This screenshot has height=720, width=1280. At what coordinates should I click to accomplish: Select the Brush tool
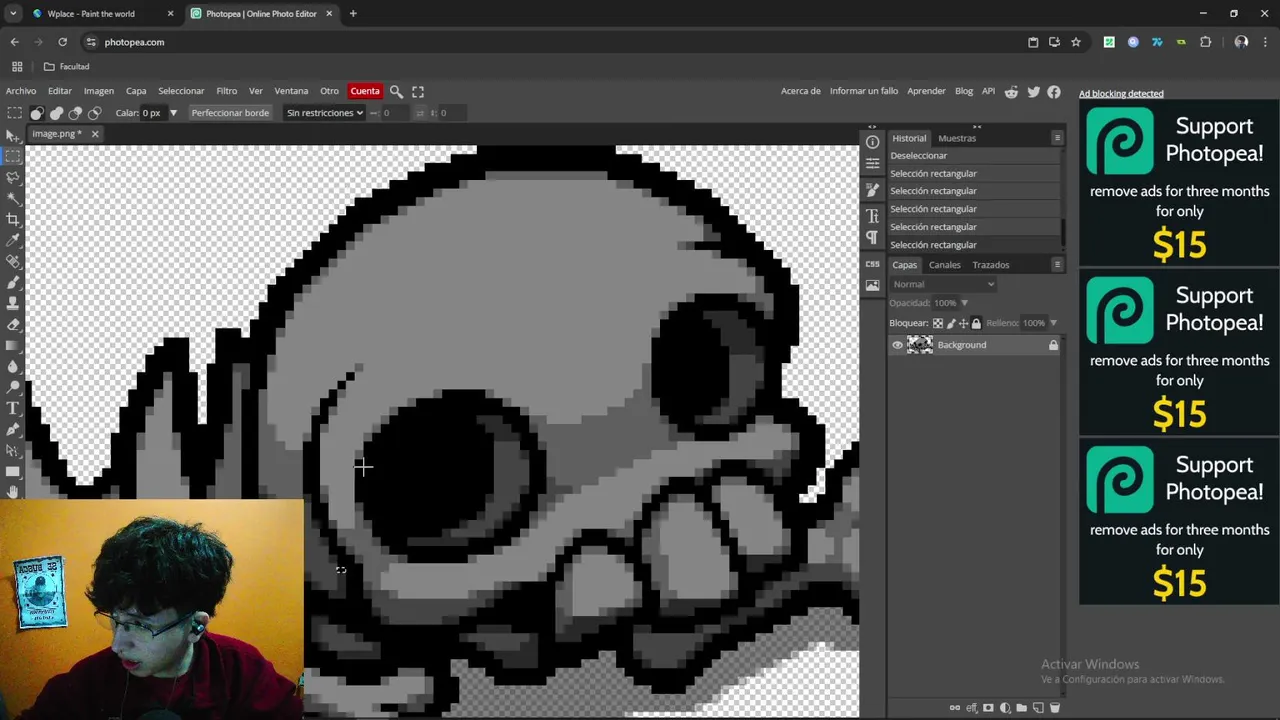coord(13,282)
